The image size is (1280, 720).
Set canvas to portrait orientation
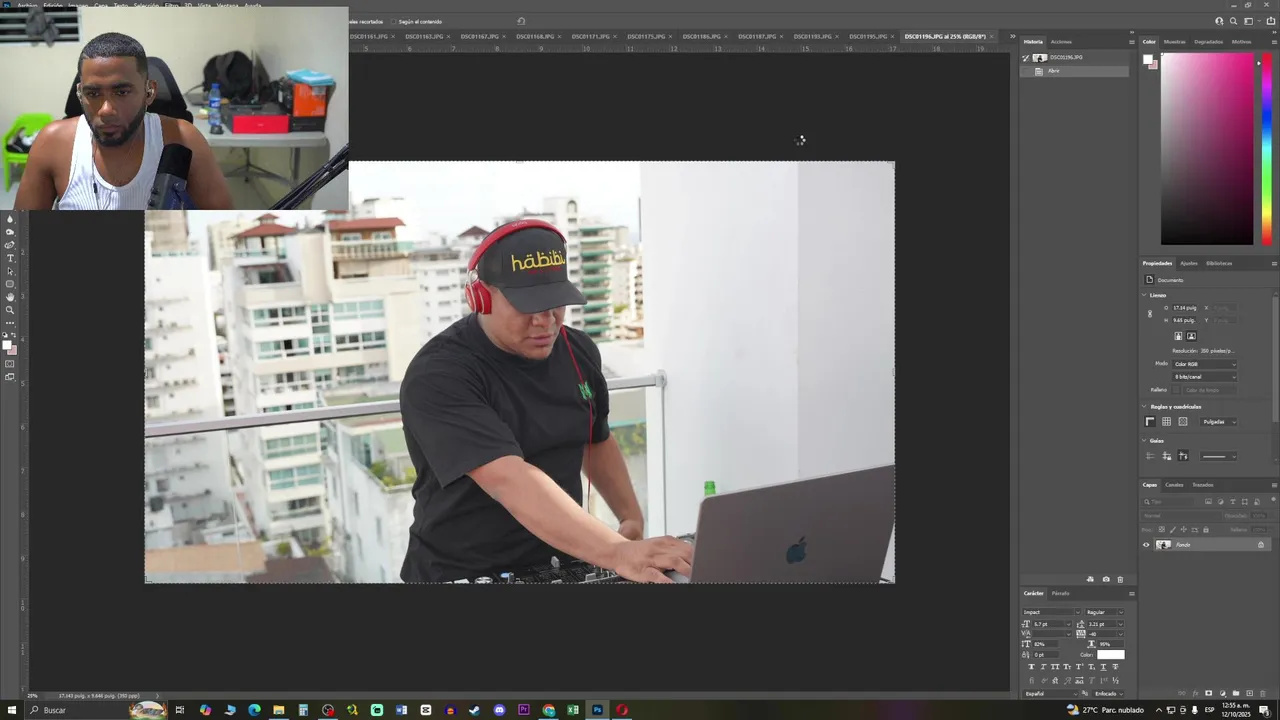point(1178,336)
